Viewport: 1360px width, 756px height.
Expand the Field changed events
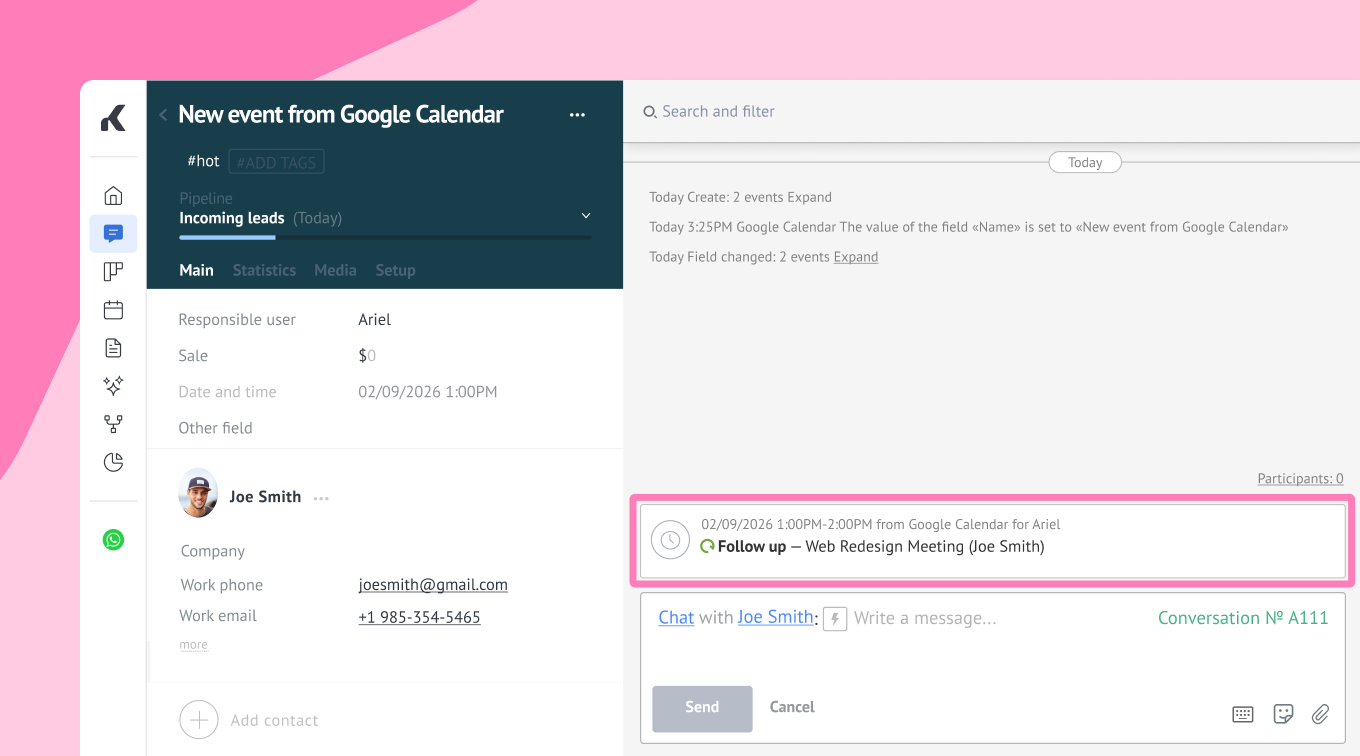pyautogui.click(x=855, y=257)
